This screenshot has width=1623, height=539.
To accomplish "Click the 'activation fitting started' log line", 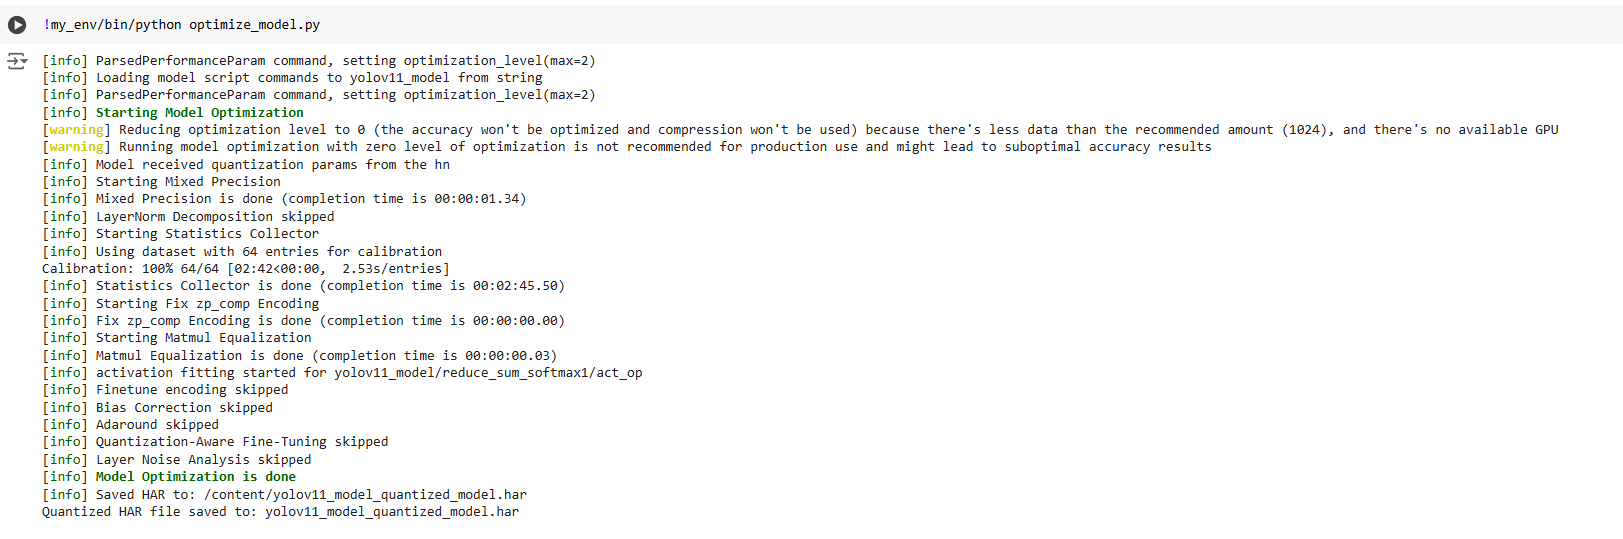I will point(342,373).
